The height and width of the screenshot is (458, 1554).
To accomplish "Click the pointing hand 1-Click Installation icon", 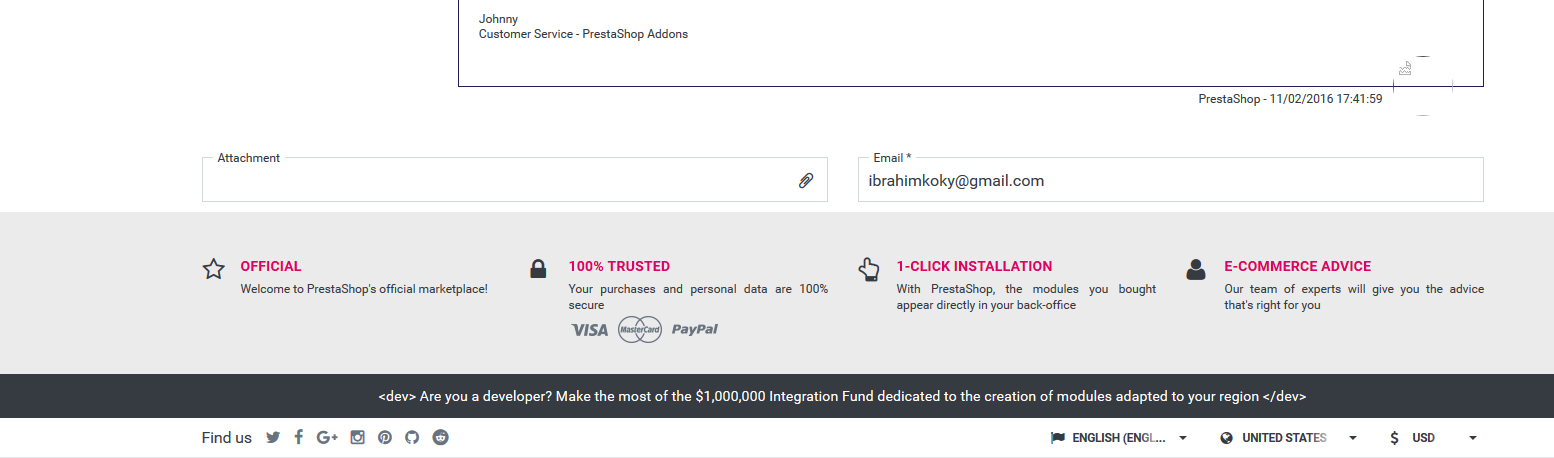I will click(868, 269).
